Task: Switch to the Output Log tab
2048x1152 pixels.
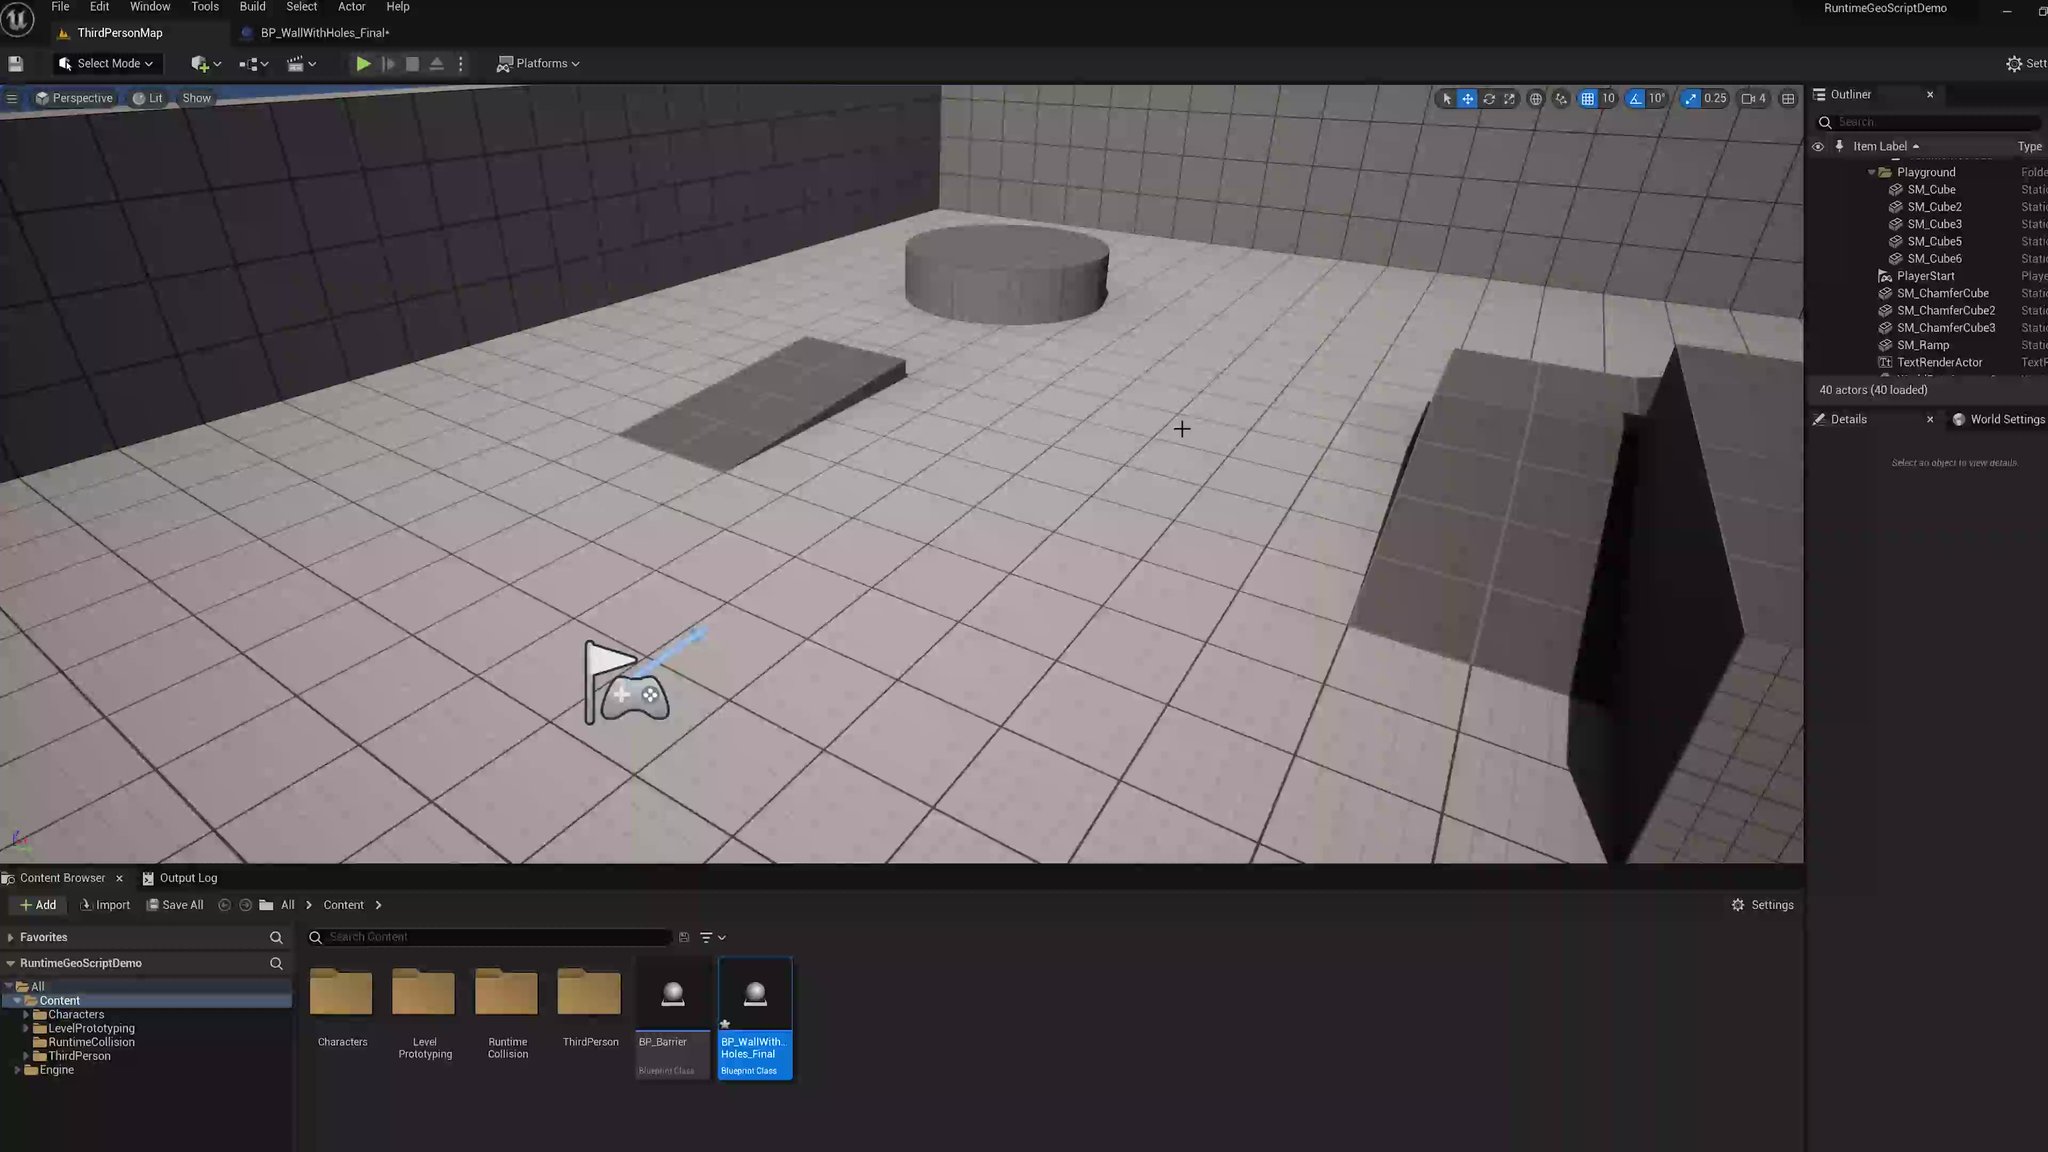Action: pyautogui.click(x=188, y=877)
